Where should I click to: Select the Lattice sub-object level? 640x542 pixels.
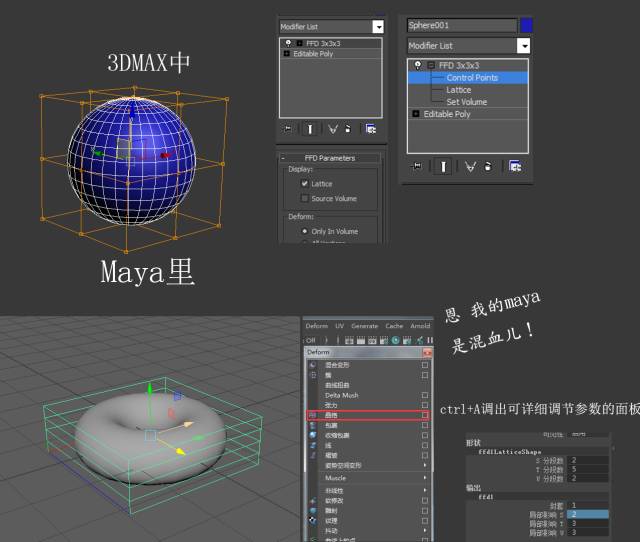tap(458, 90)
